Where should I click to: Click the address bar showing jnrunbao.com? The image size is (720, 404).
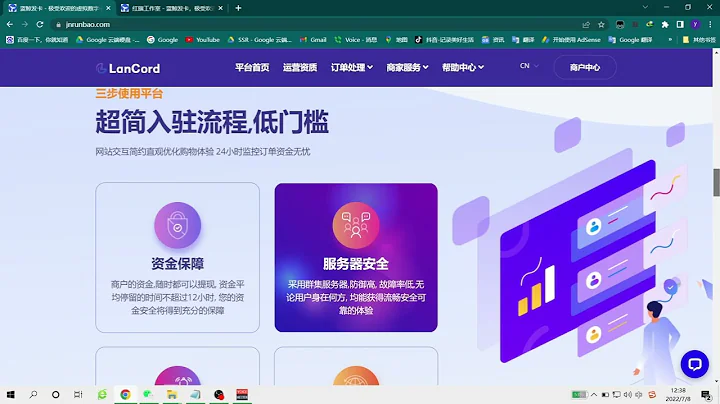(317, 24)
